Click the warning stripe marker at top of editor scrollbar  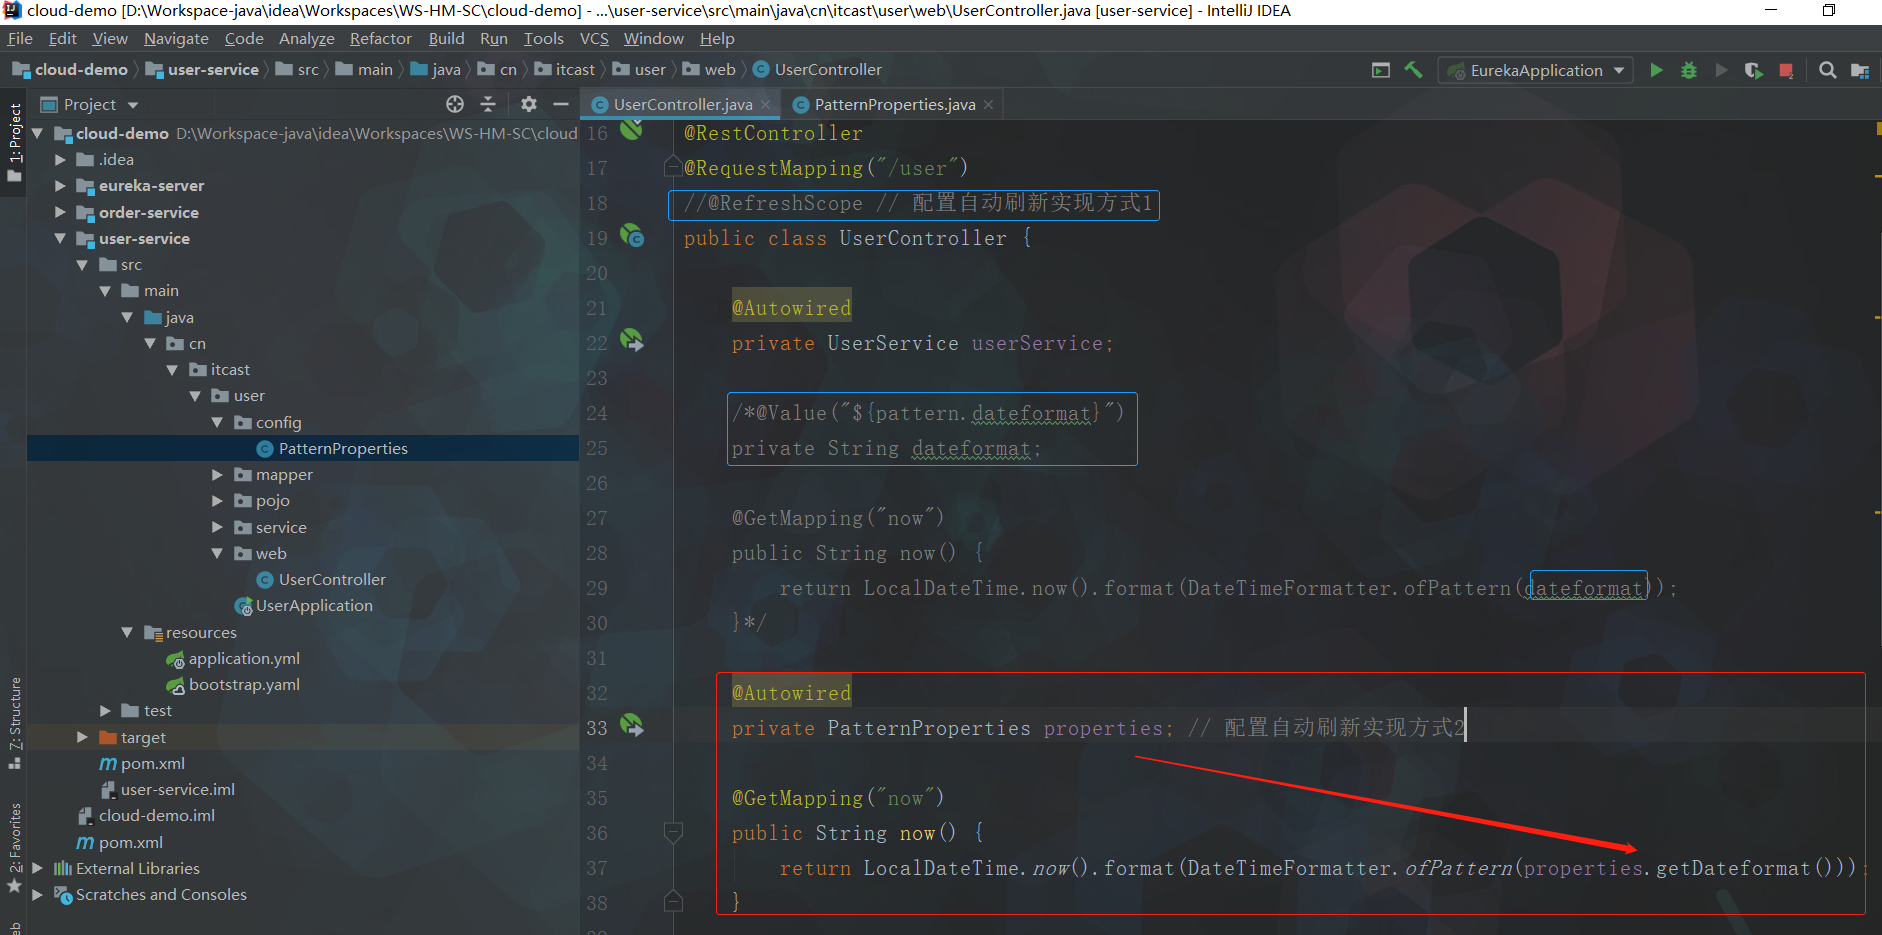[1877, 129]
